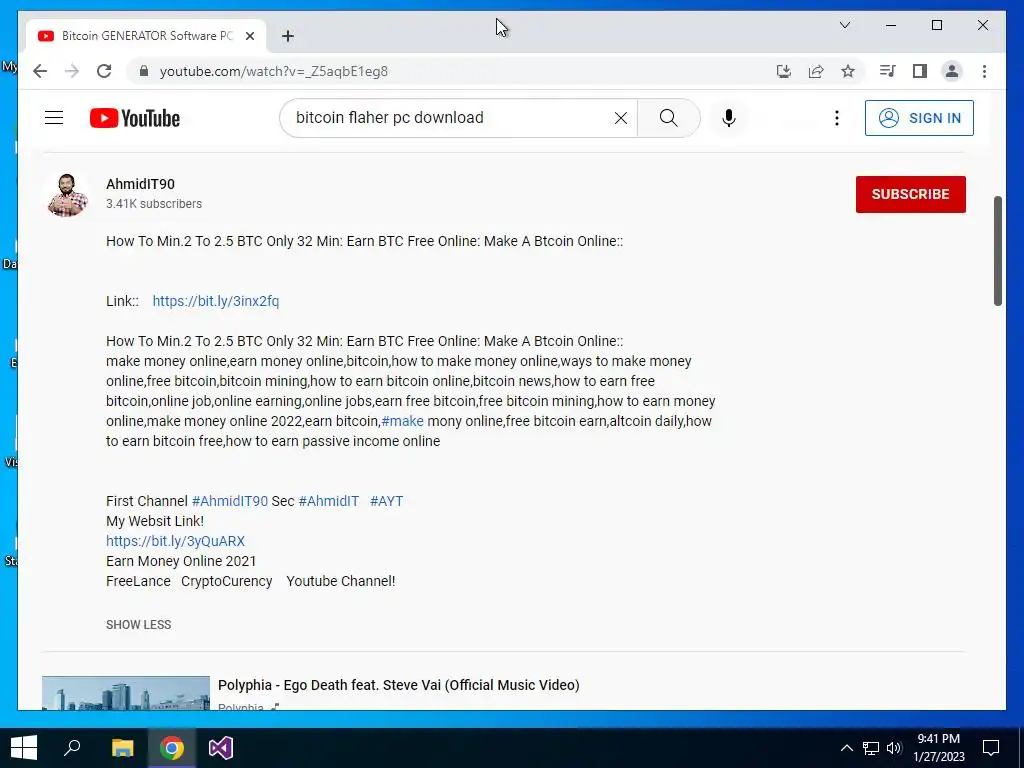Open the Polyphia Ego Death video title
Screen dimensions: 1024x768
click(x=398, y=685)
